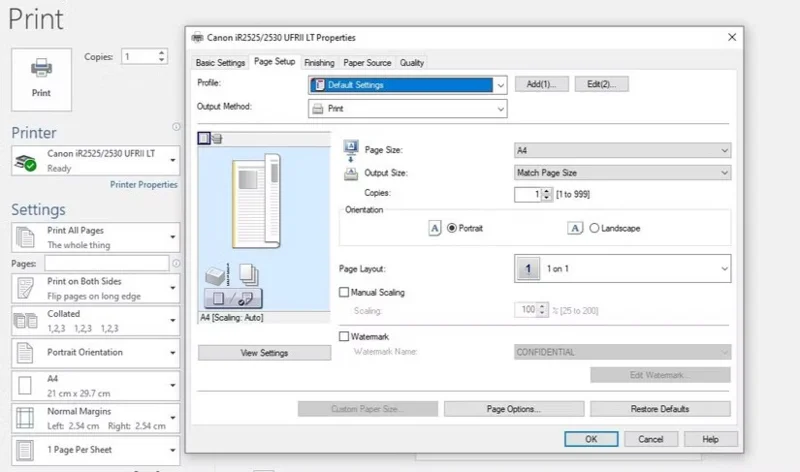Click the Print on Both Sides icon

click(x=25, y=288)
